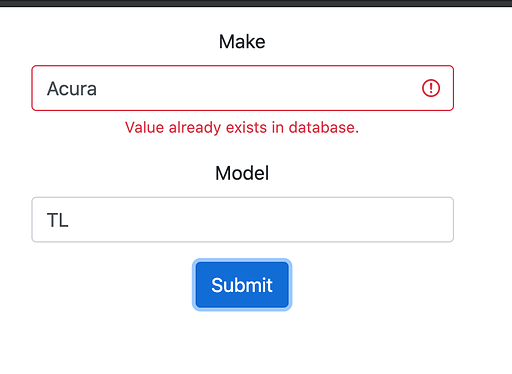Click the Make field label
The width and height of the screenshot is (512, 374).
242,42
